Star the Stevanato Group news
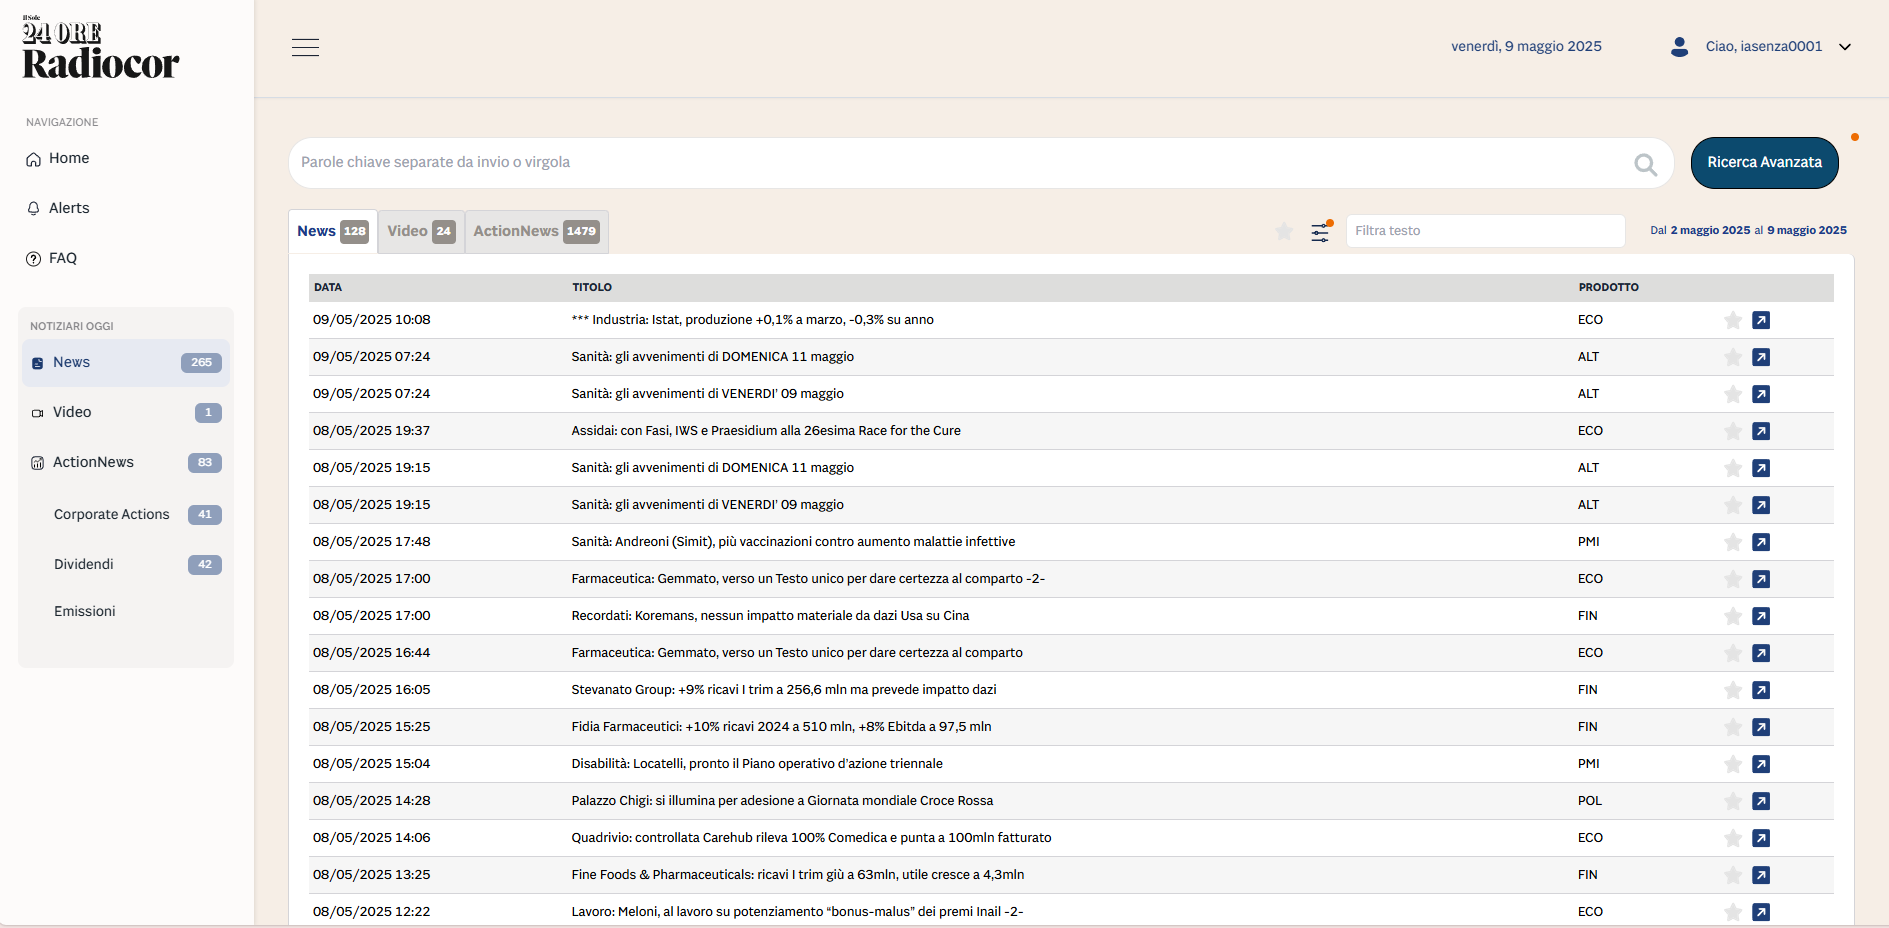 click(x=1733, y=690)
